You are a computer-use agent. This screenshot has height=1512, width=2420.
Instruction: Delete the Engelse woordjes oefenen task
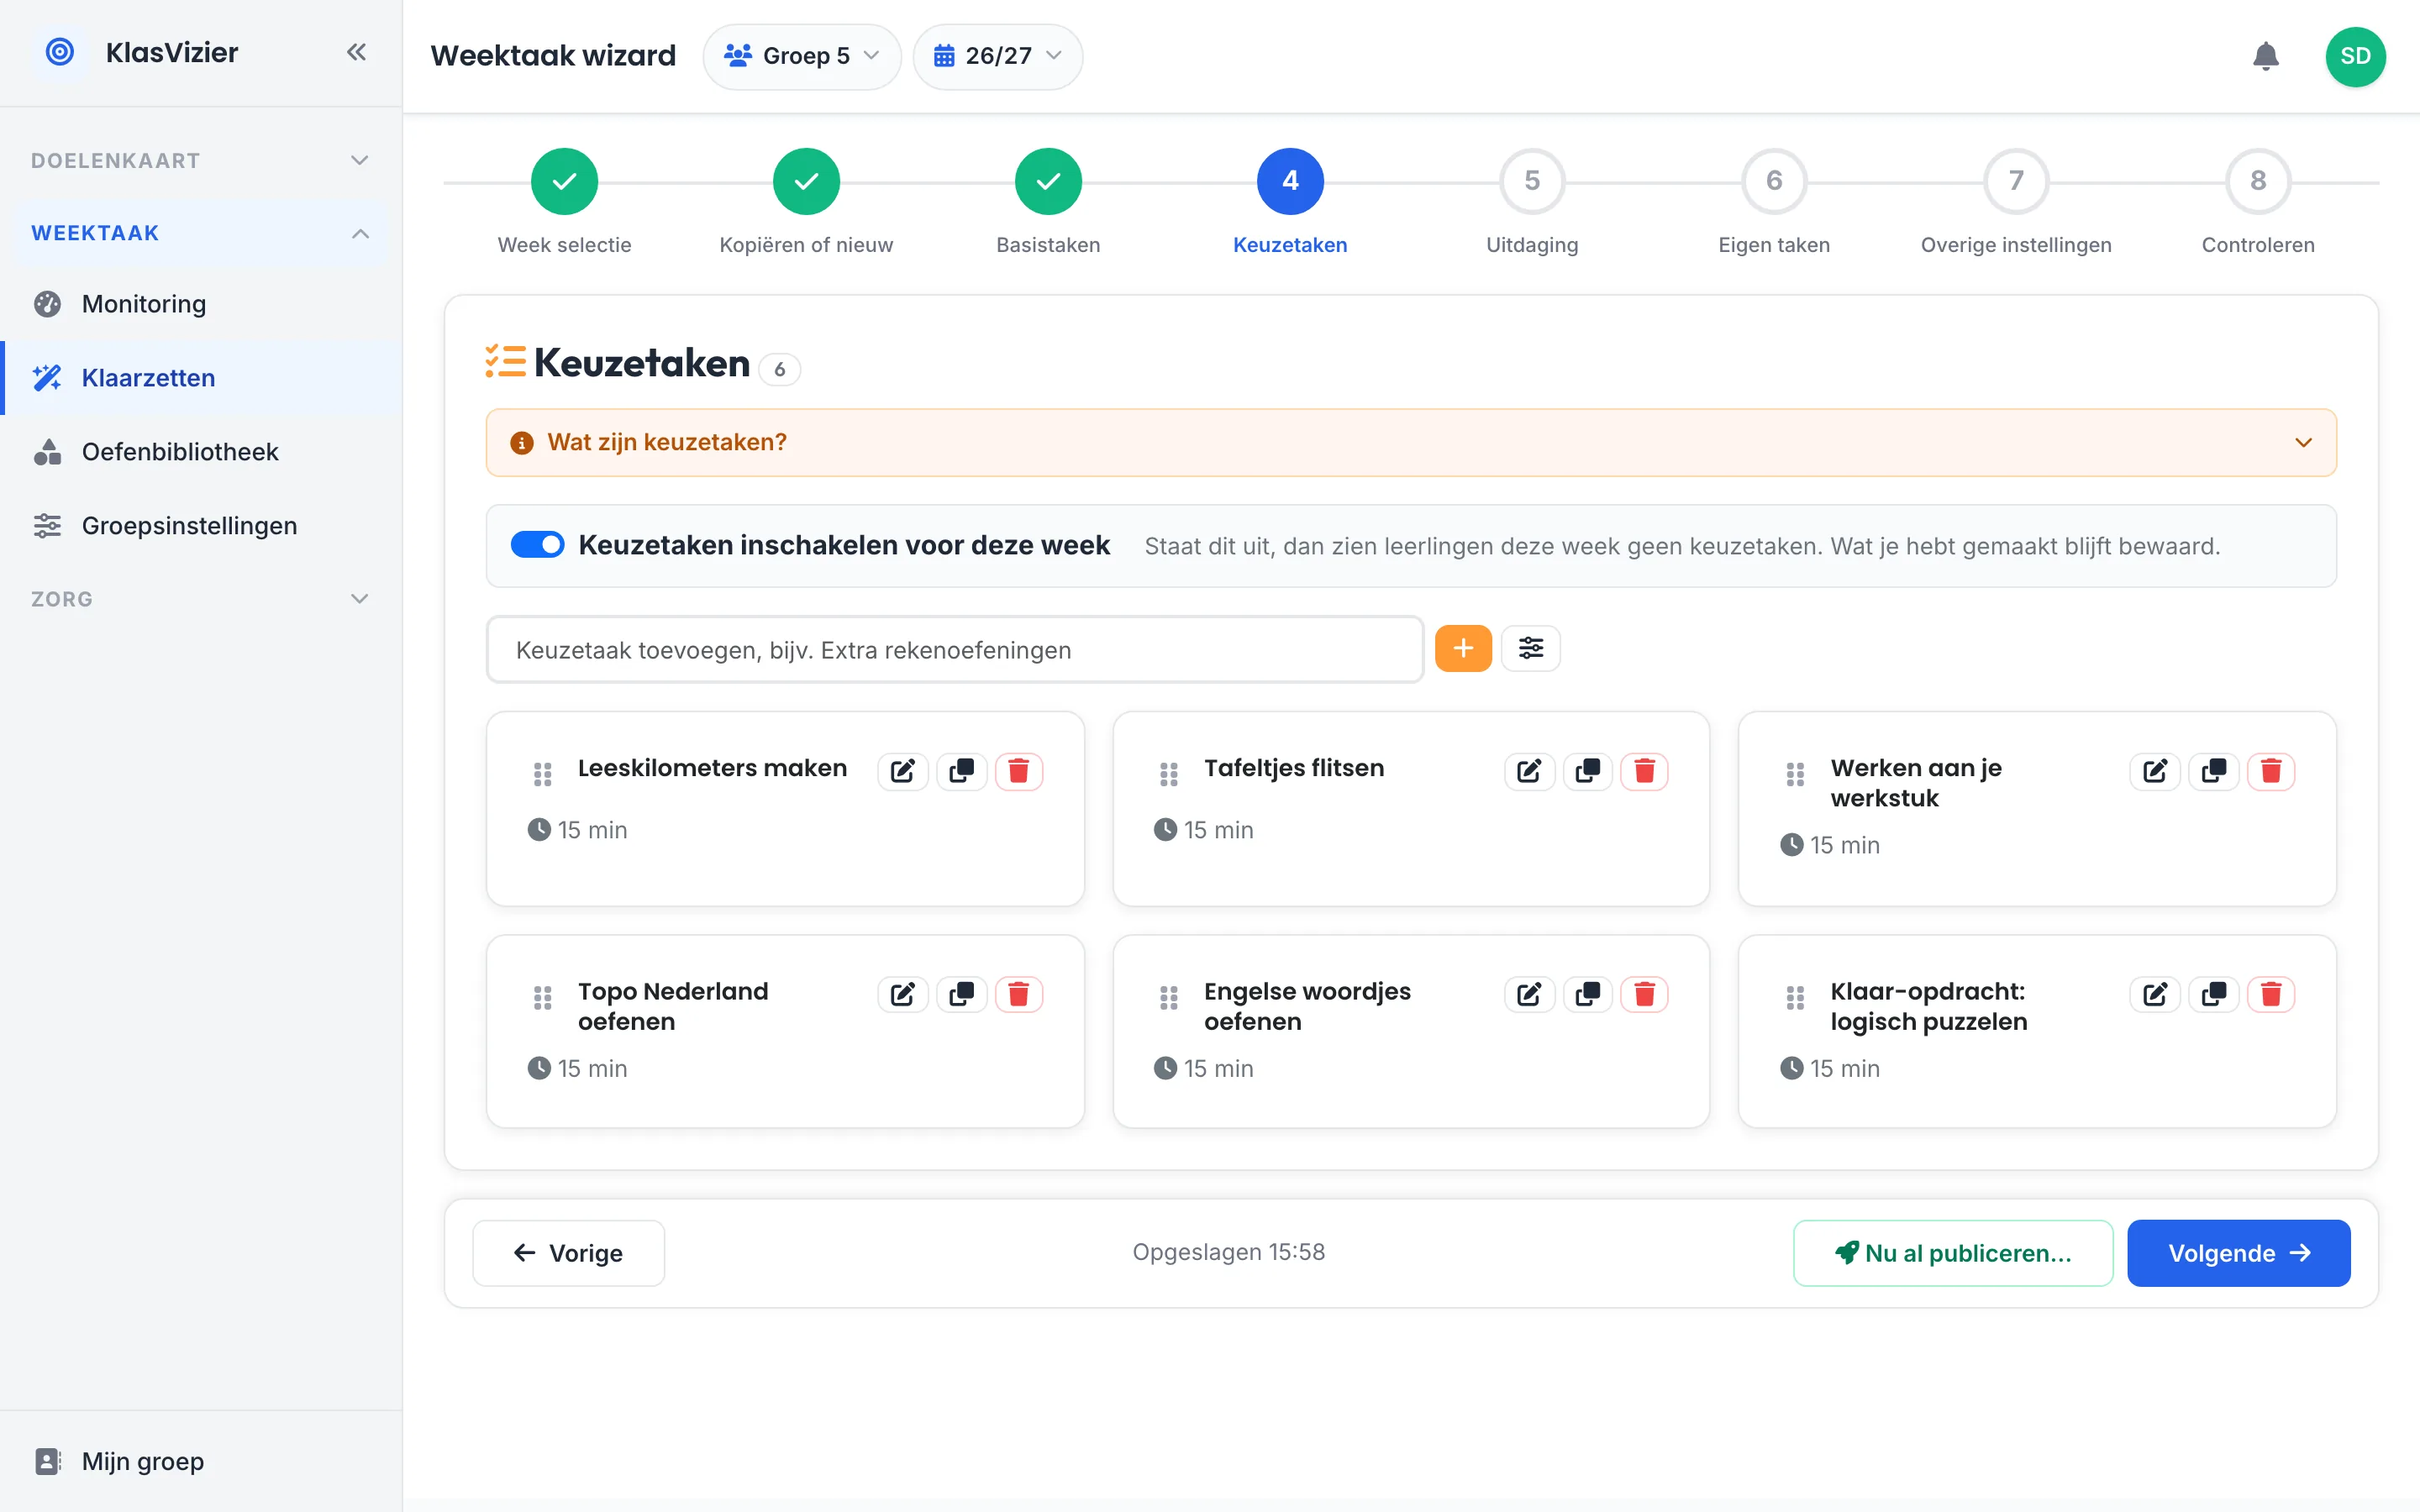(x=1645, y=994)
